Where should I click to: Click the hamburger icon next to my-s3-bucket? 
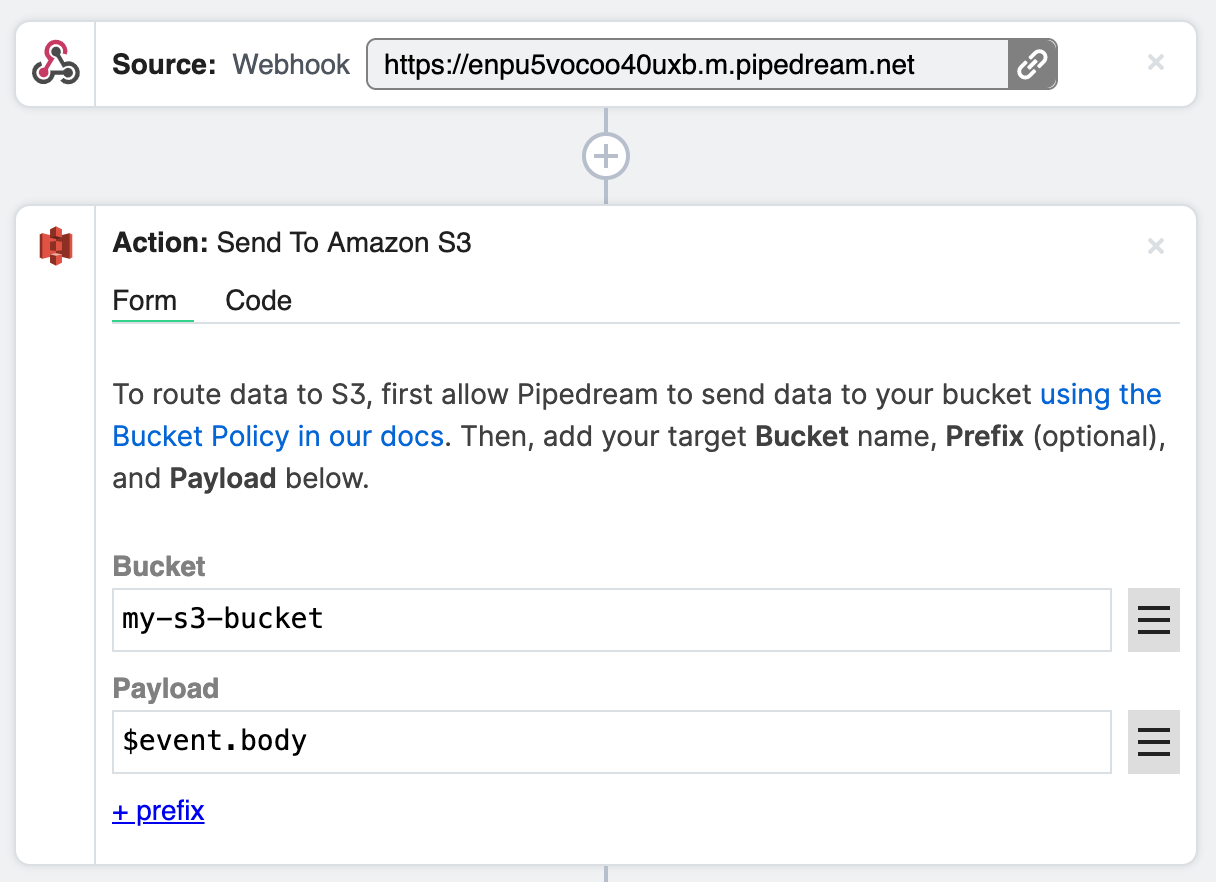coord(1153,620)
